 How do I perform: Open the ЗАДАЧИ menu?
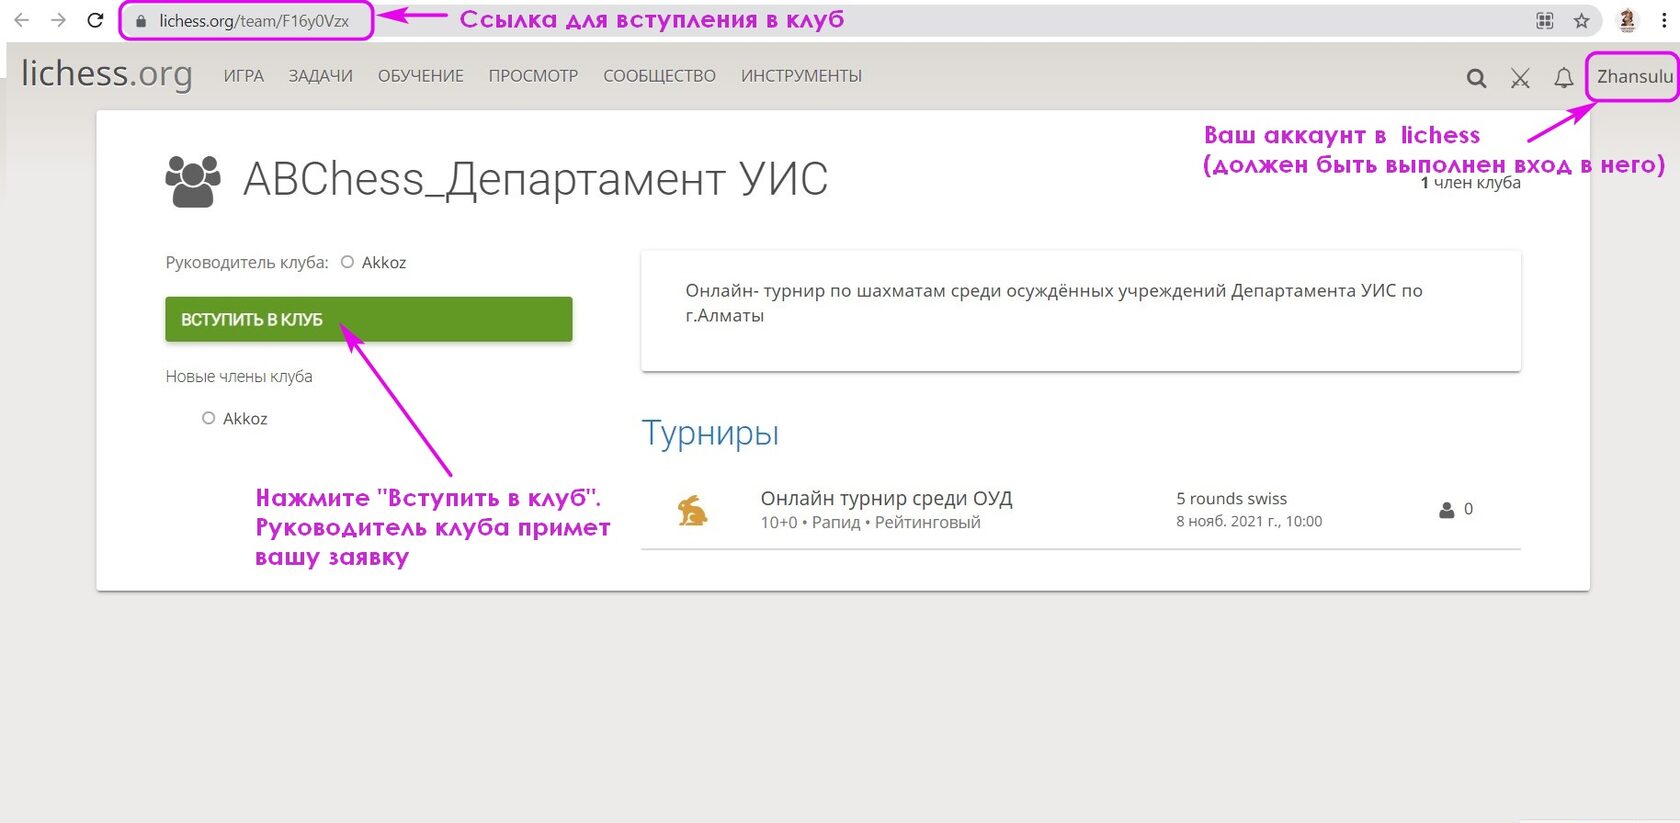pyautogui.click(x=321, y=76)
